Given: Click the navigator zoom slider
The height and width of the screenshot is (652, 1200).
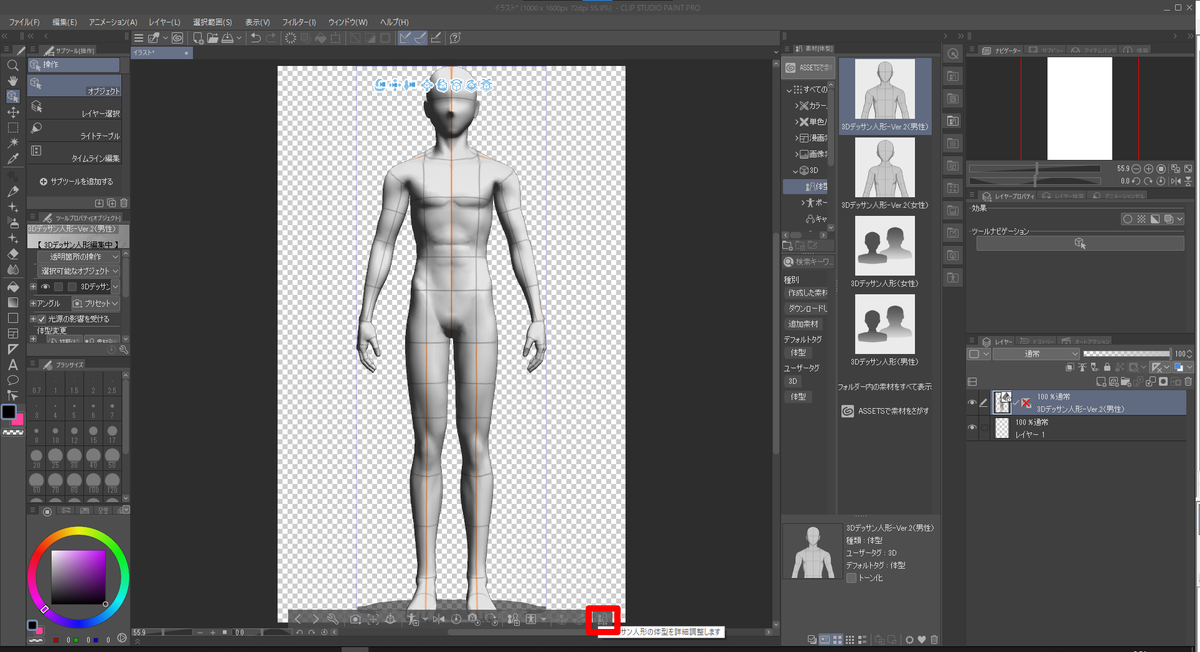Looking at the screenshot, I should 1034,169.
